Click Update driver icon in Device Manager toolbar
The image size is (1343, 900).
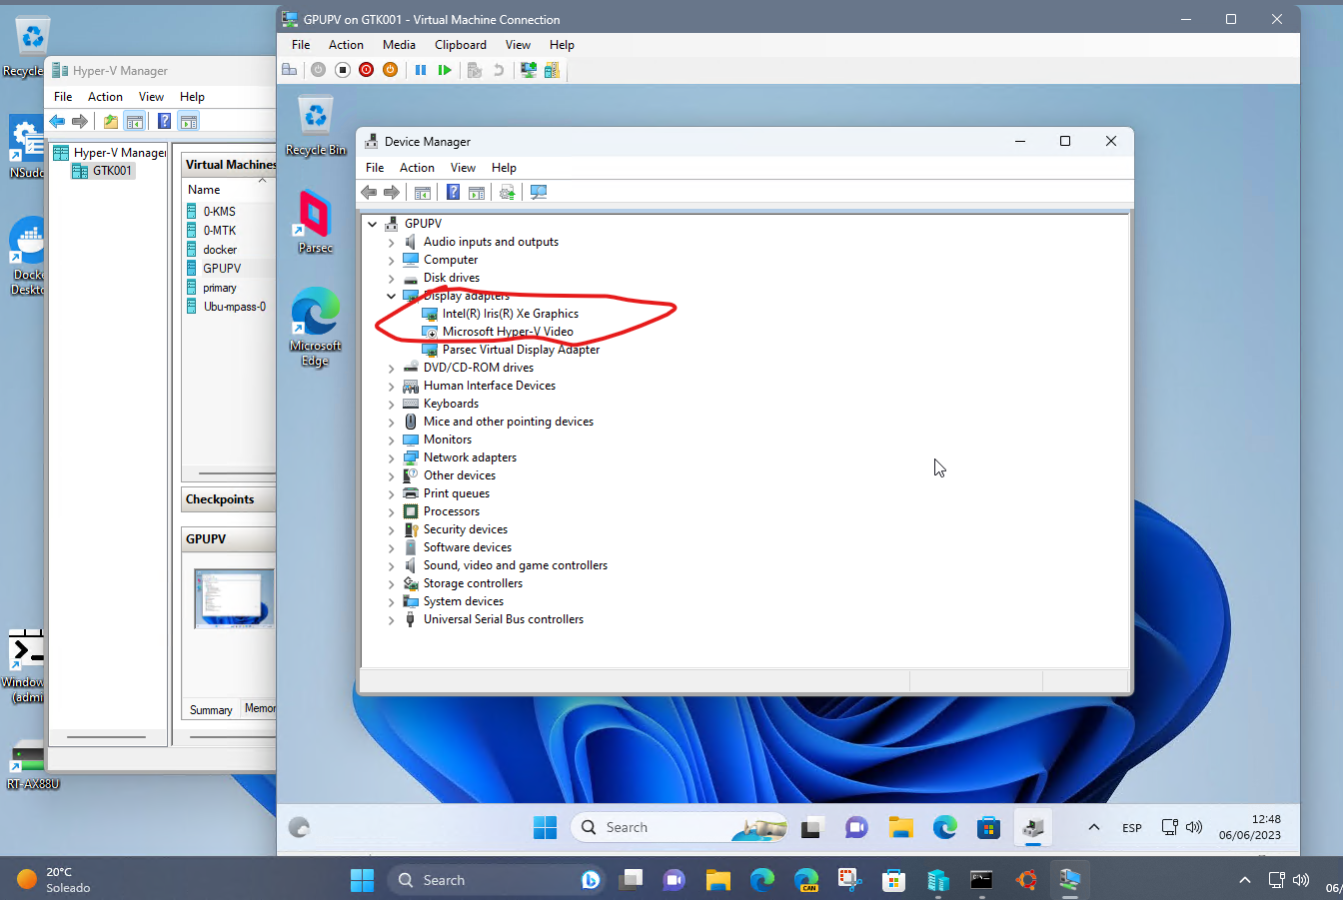pyautogui.click(x=507, y=192)
